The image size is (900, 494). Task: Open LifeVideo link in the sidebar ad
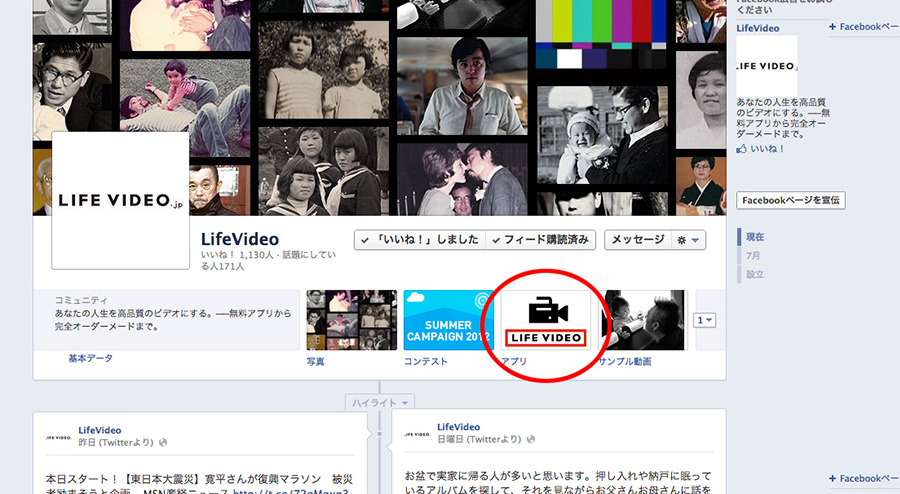pos(758,28)
